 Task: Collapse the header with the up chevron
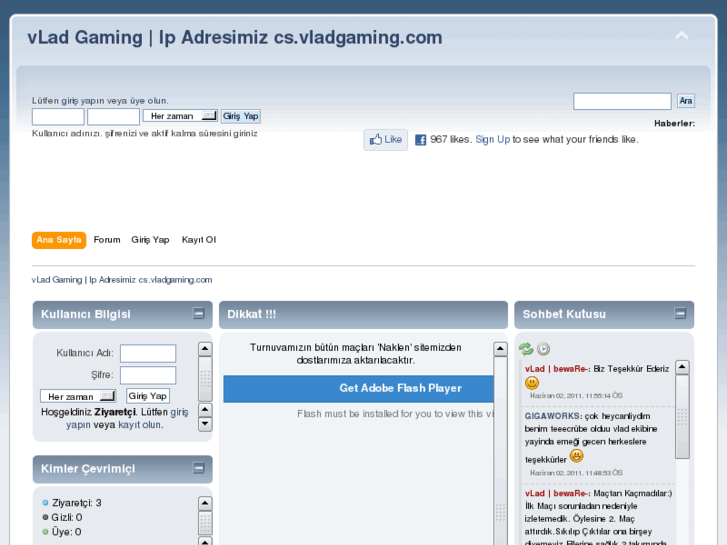pos(681,36)
